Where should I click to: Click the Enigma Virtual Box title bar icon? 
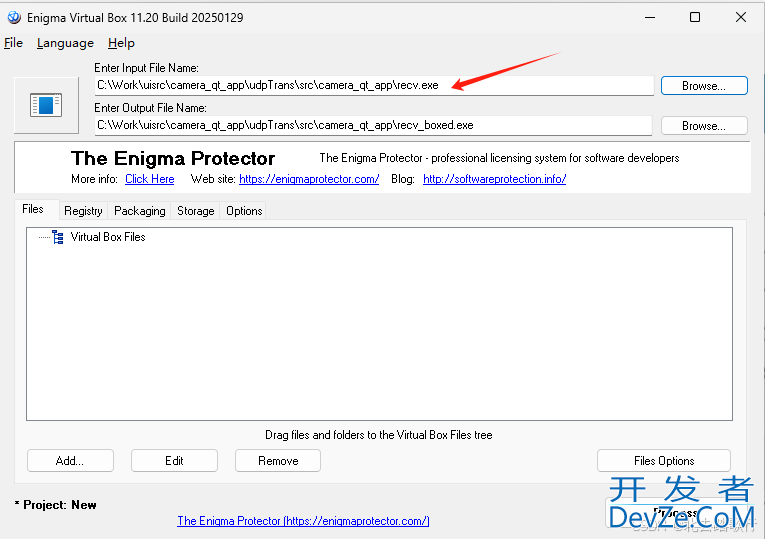coord(14,17)
